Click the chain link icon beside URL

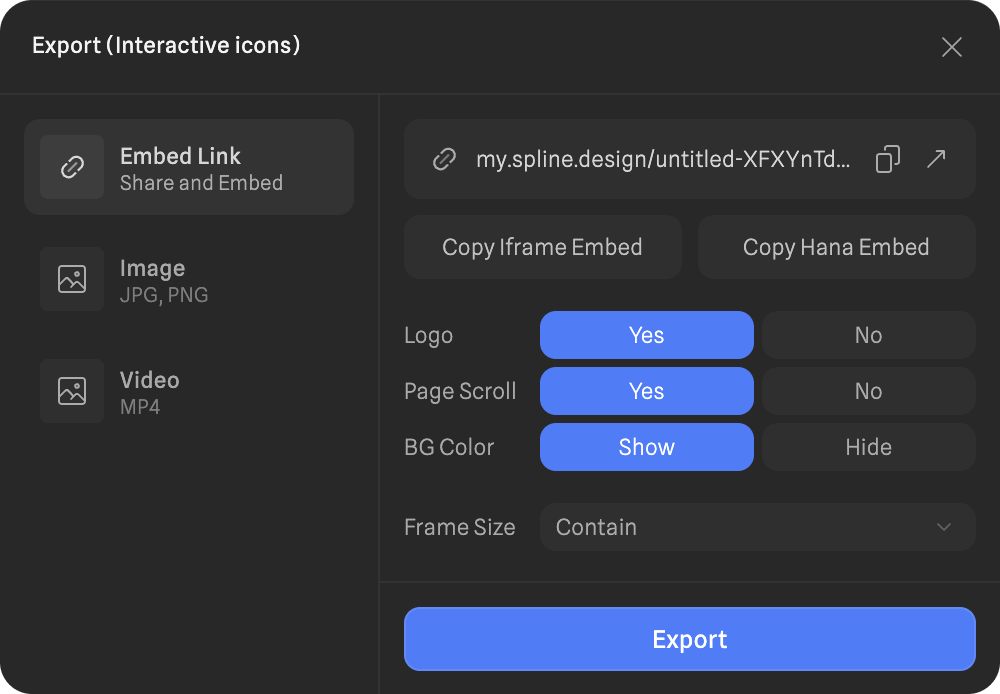click(x=444, y=159)
